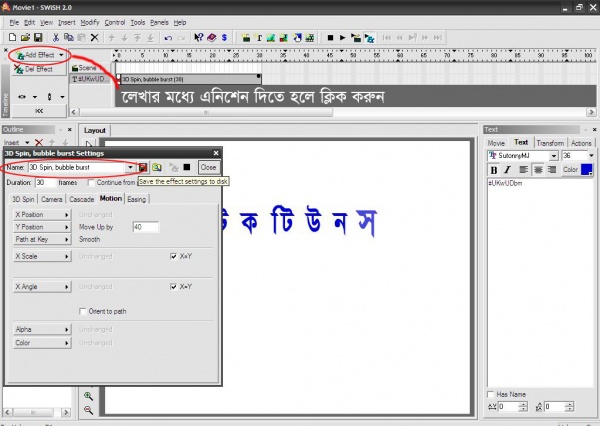Viewport: 600px width, 426px height.
Task: Open the Modify menu
Action: 90,23
